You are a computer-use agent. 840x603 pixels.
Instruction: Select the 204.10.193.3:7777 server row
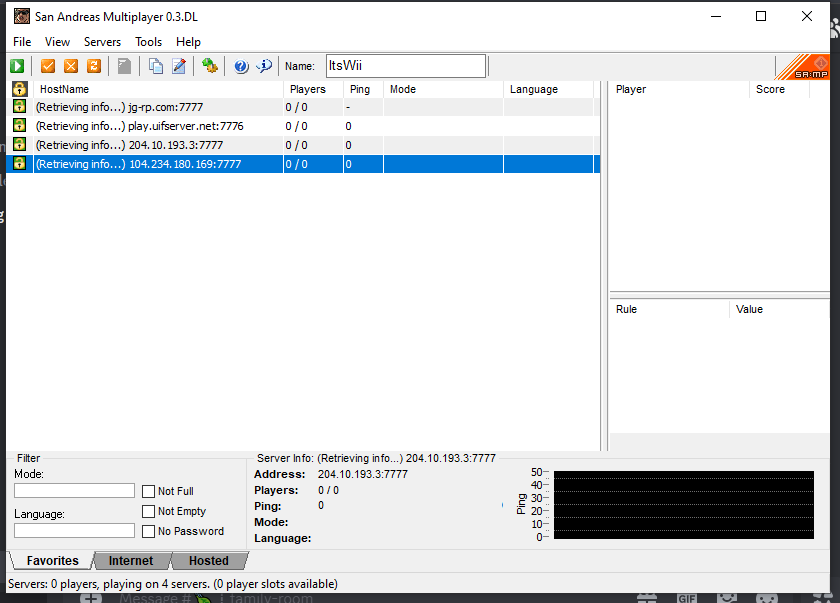point(303,145)
